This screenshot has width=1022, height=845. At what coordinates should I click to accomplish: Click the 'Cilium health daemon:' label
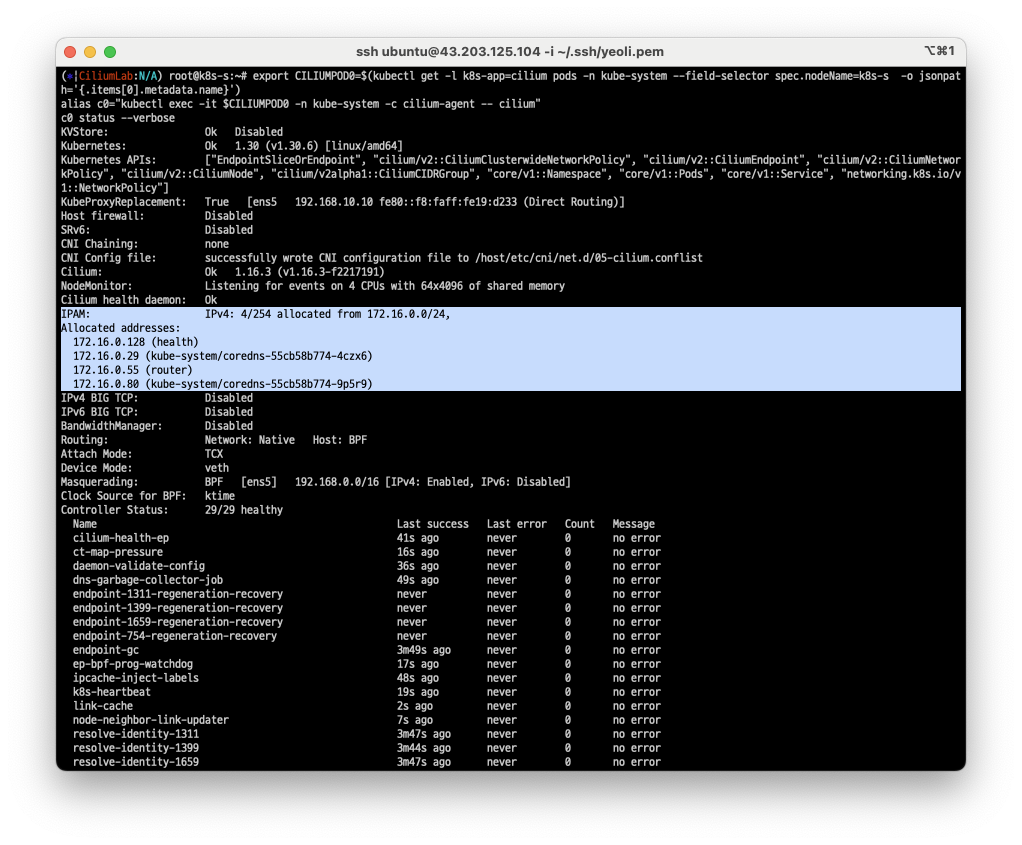tap(123, 300)
